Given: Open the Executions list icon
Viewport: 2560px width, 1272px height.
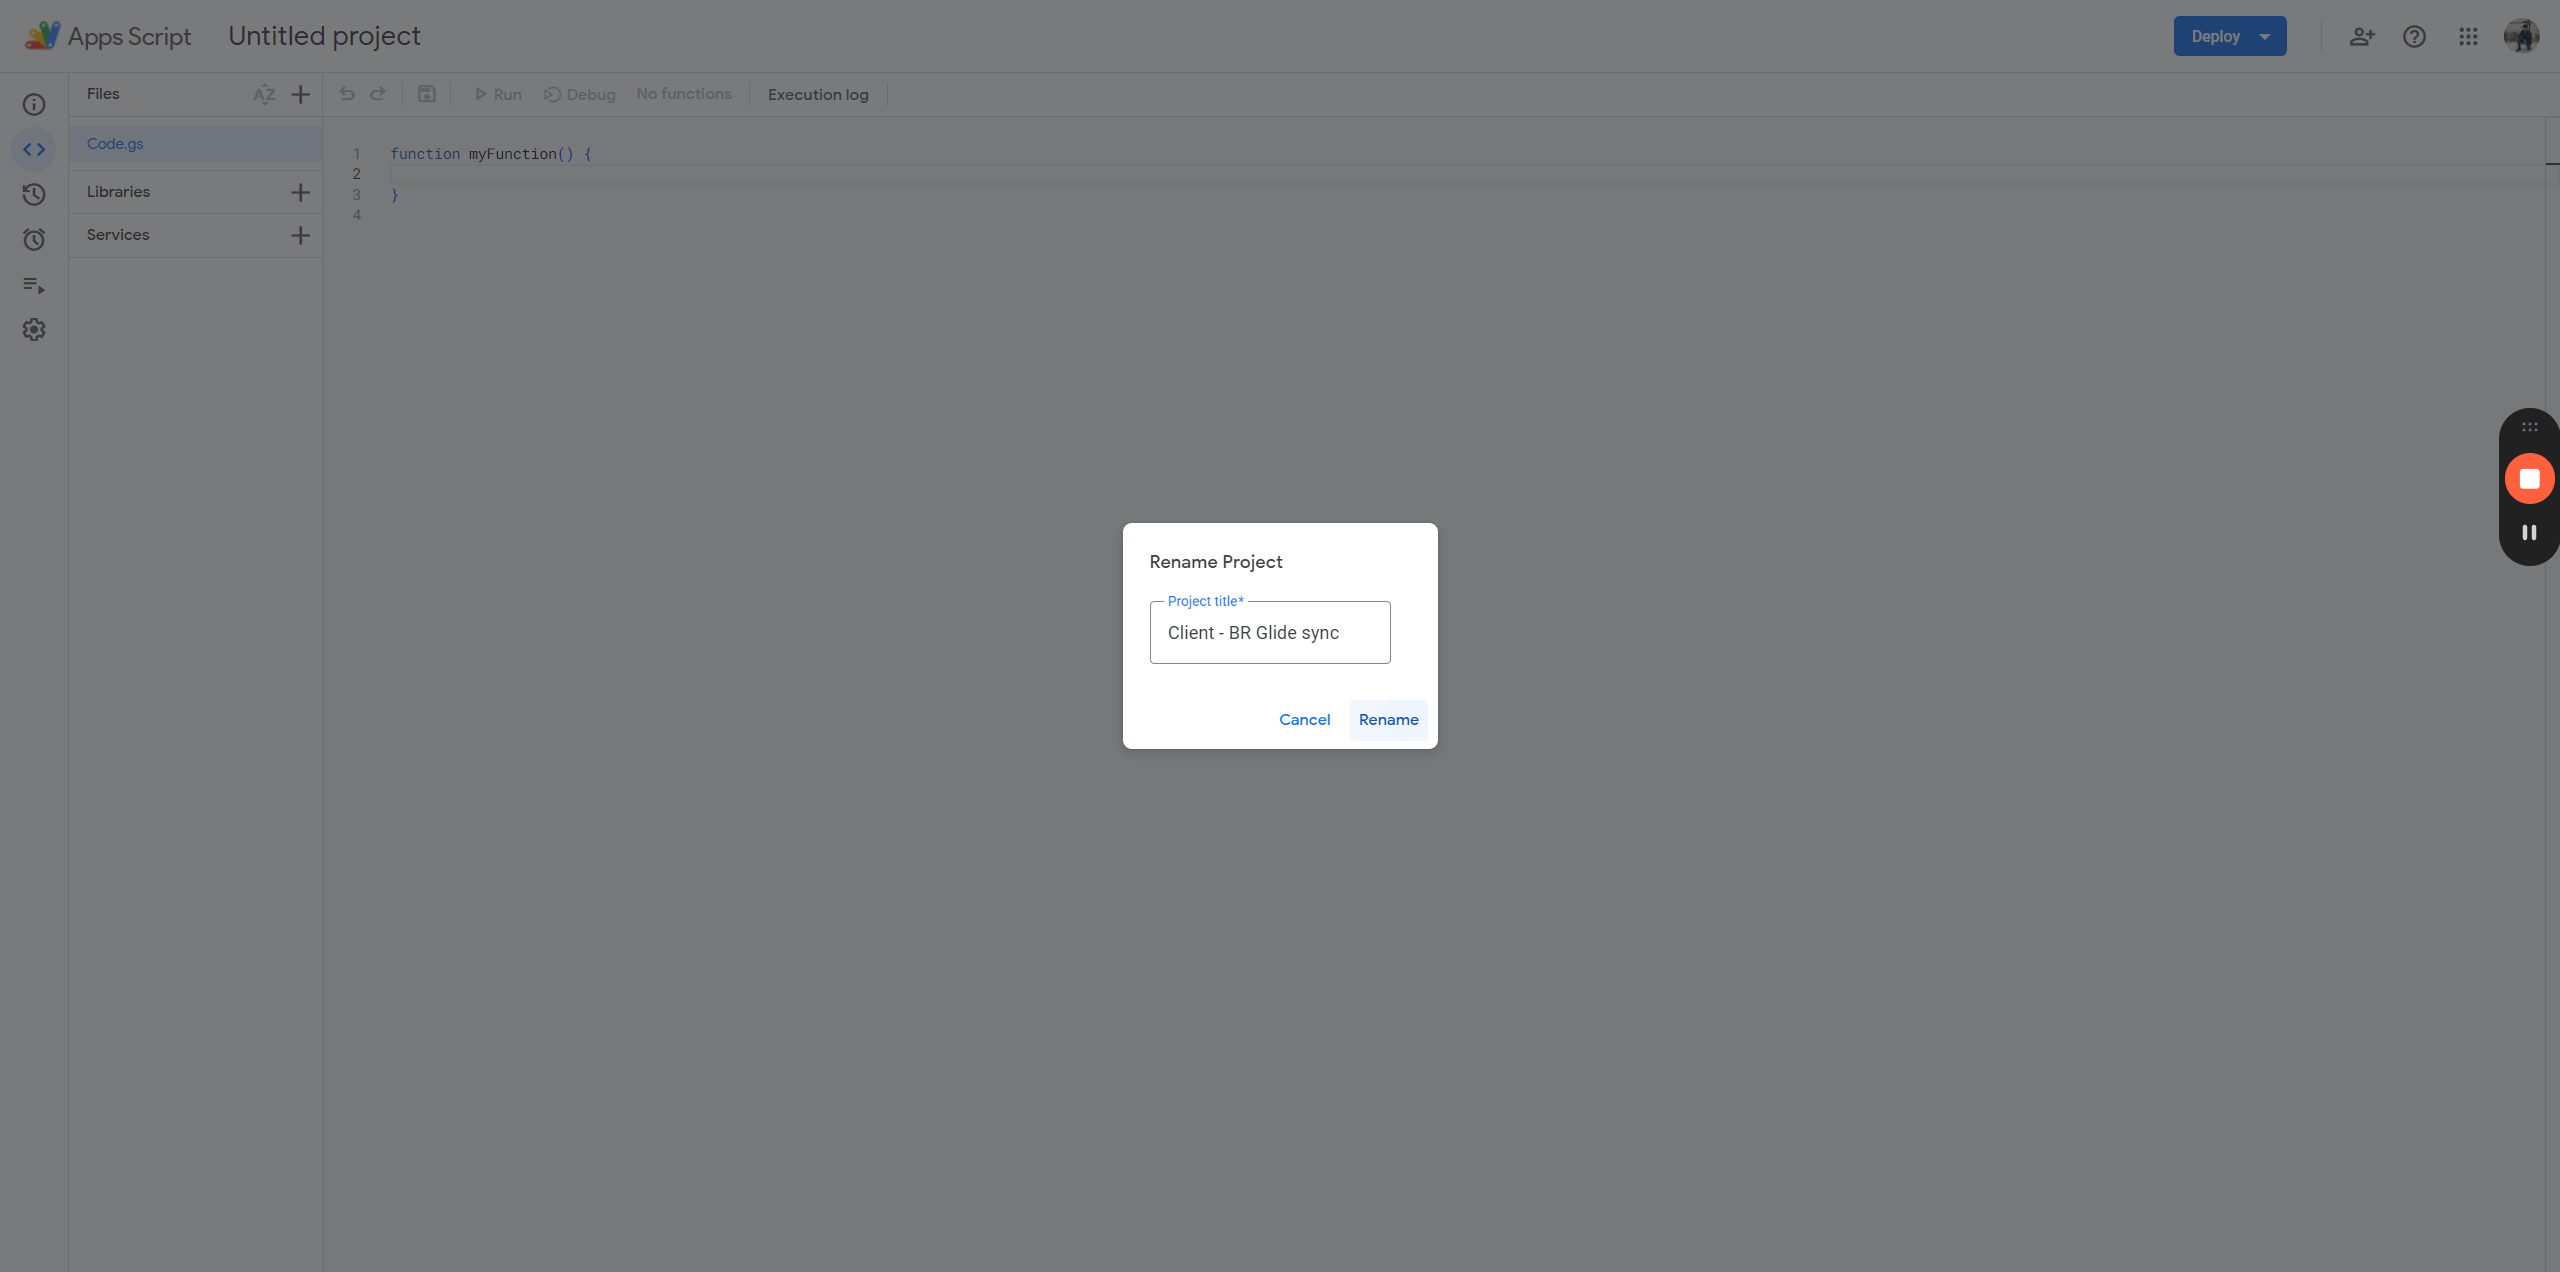Looking at the screenshot, I should [x=34, y=285].
